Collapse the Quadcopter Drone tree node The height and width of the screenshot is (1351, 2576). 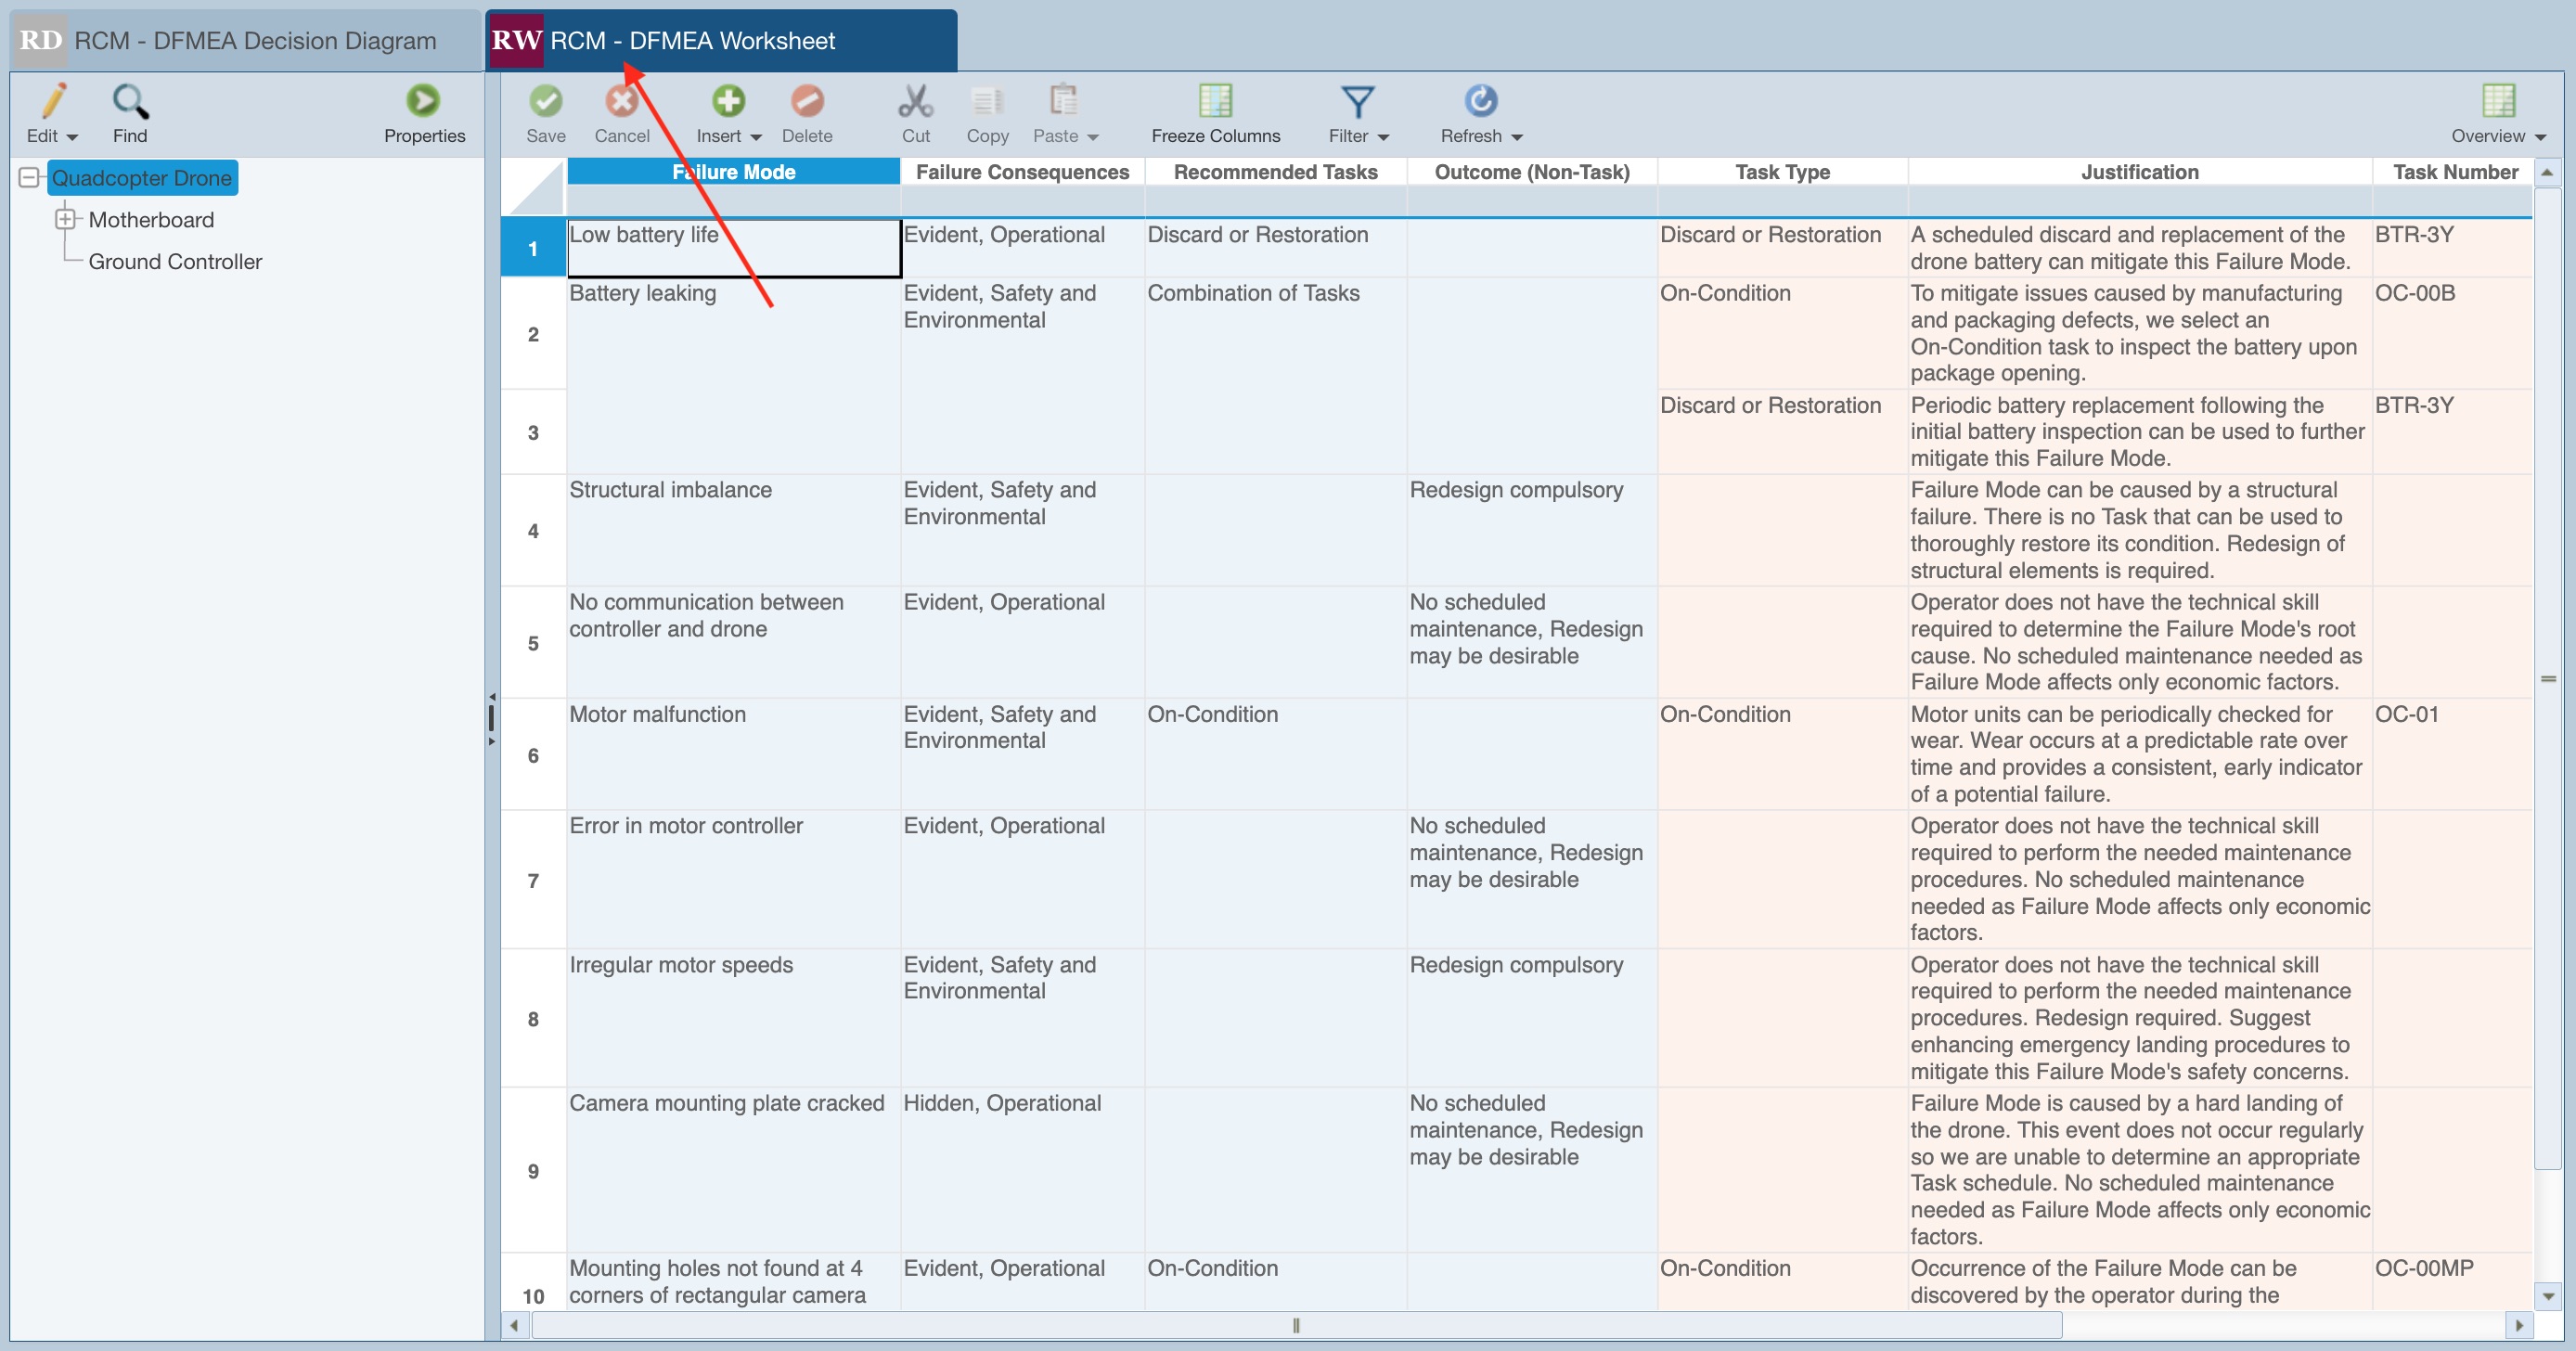click(29, 178)
